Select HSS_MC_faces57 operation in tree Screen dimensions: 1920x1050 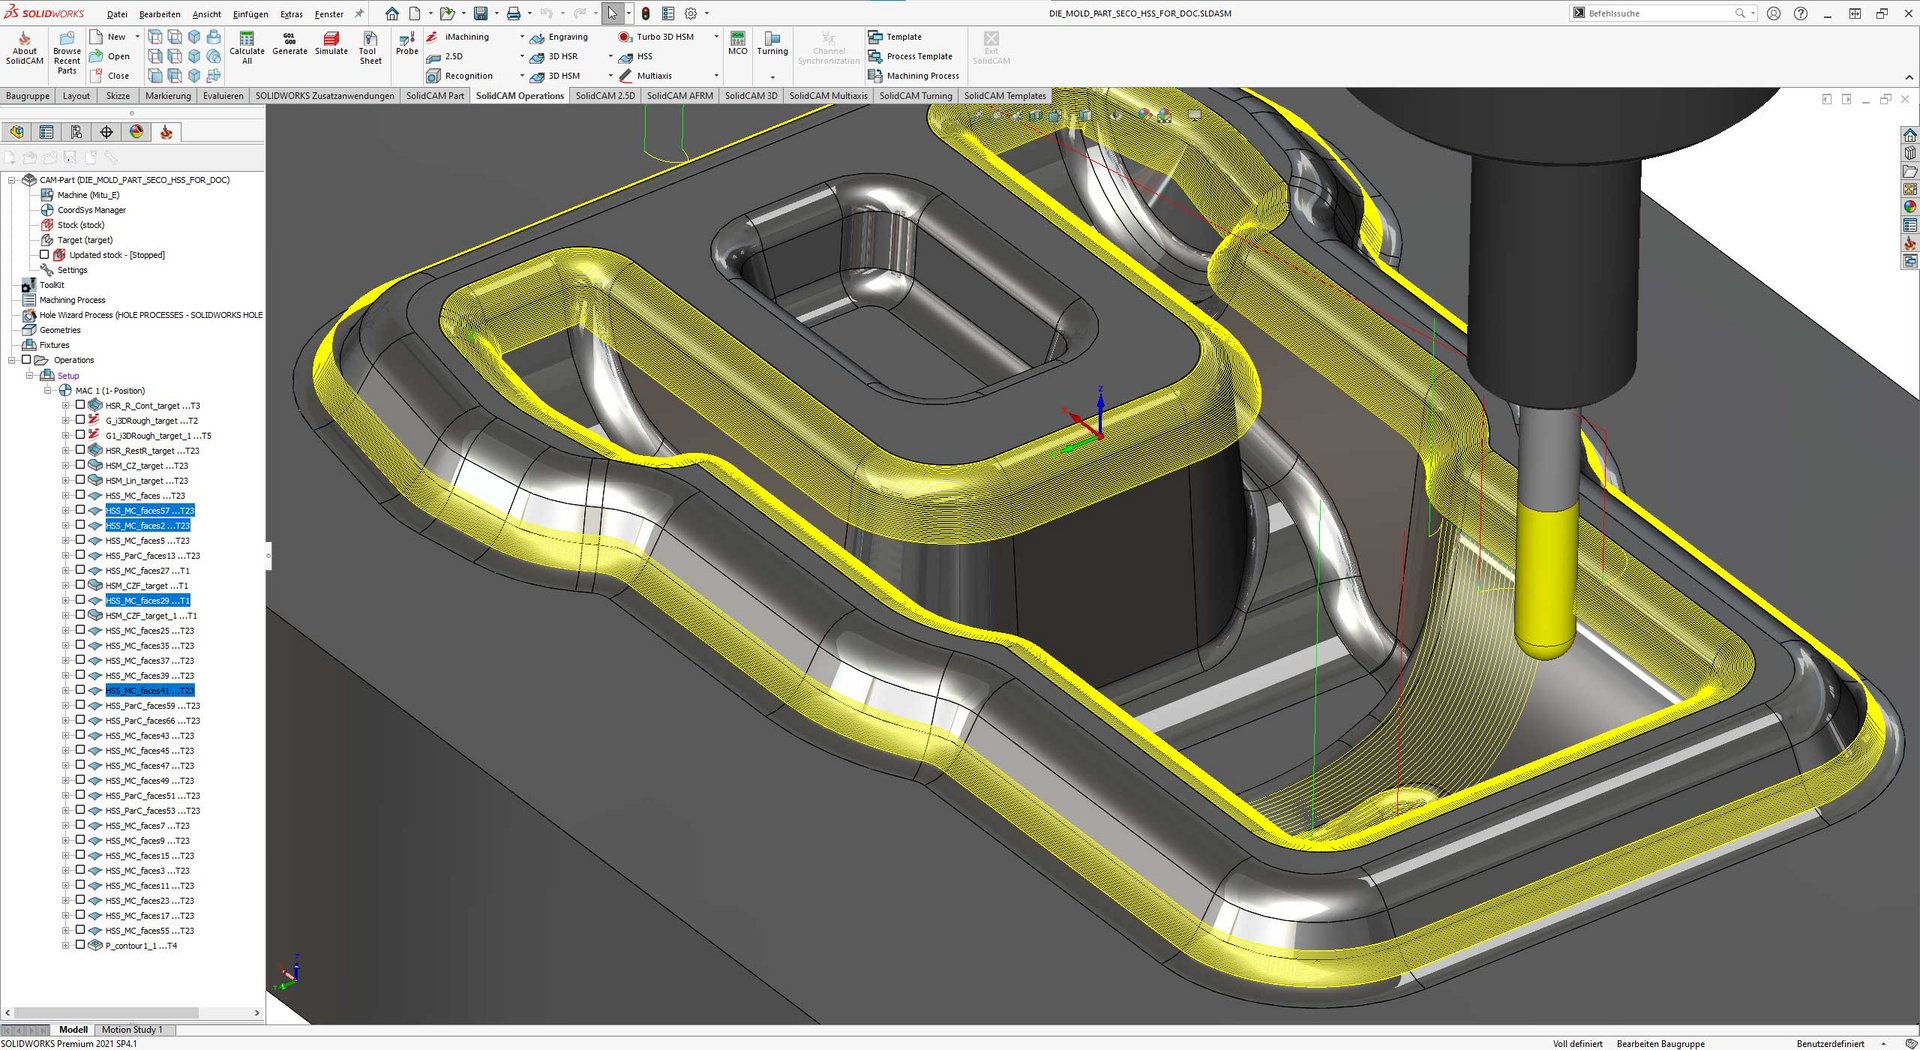[x=150, y=511]
